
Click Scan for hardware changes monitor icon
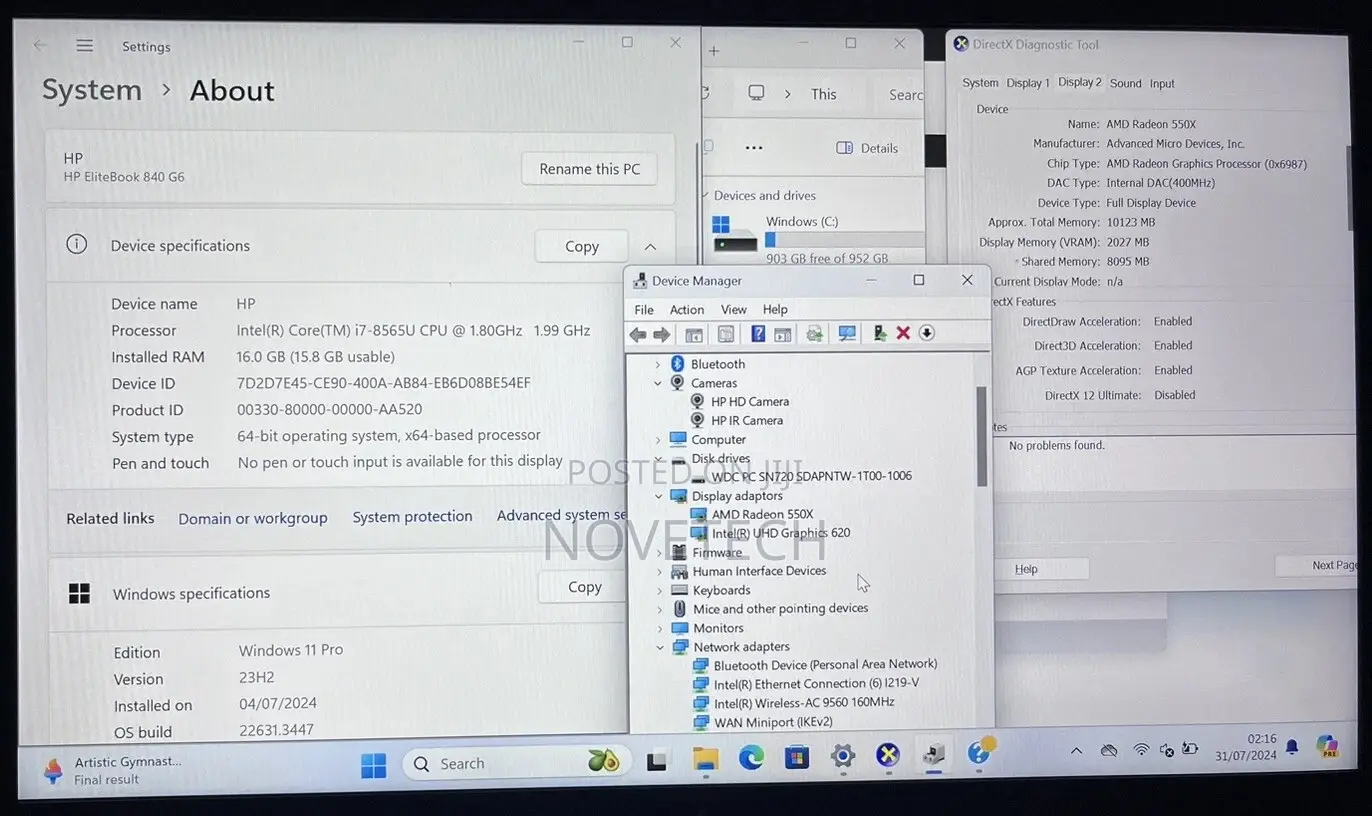[x=847, y=334]
